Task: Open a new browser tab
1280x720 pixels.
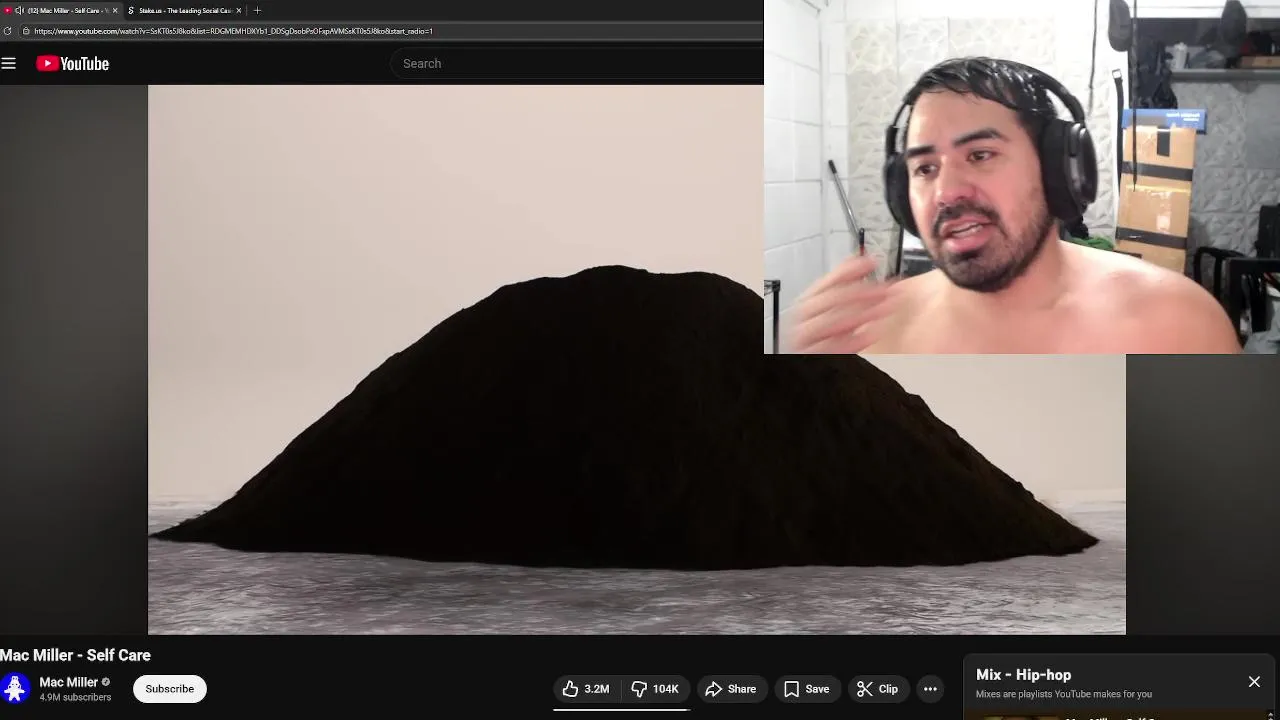Action: point(257,10)
